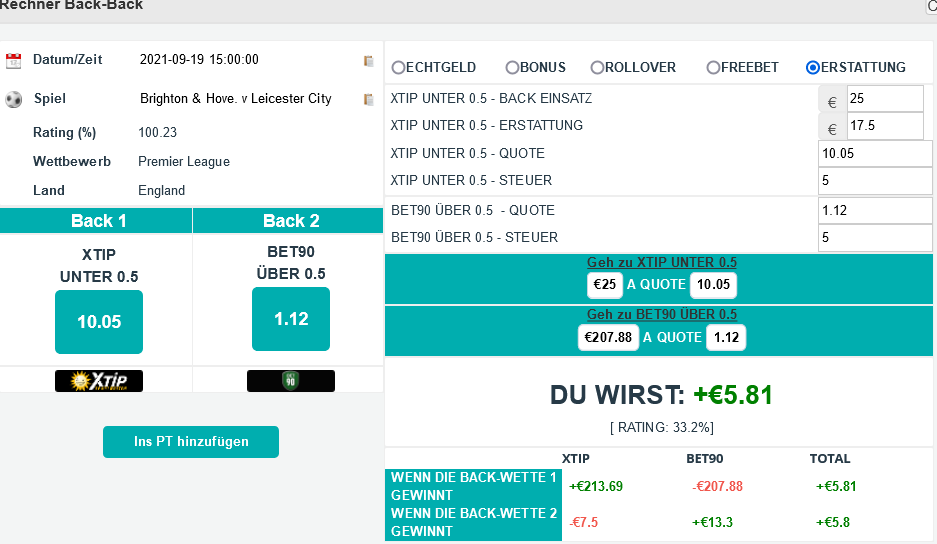Click the 1.12 odds tile under BET90
The height and width of the screenshot is (544, 937).
[x=291, y=319]
